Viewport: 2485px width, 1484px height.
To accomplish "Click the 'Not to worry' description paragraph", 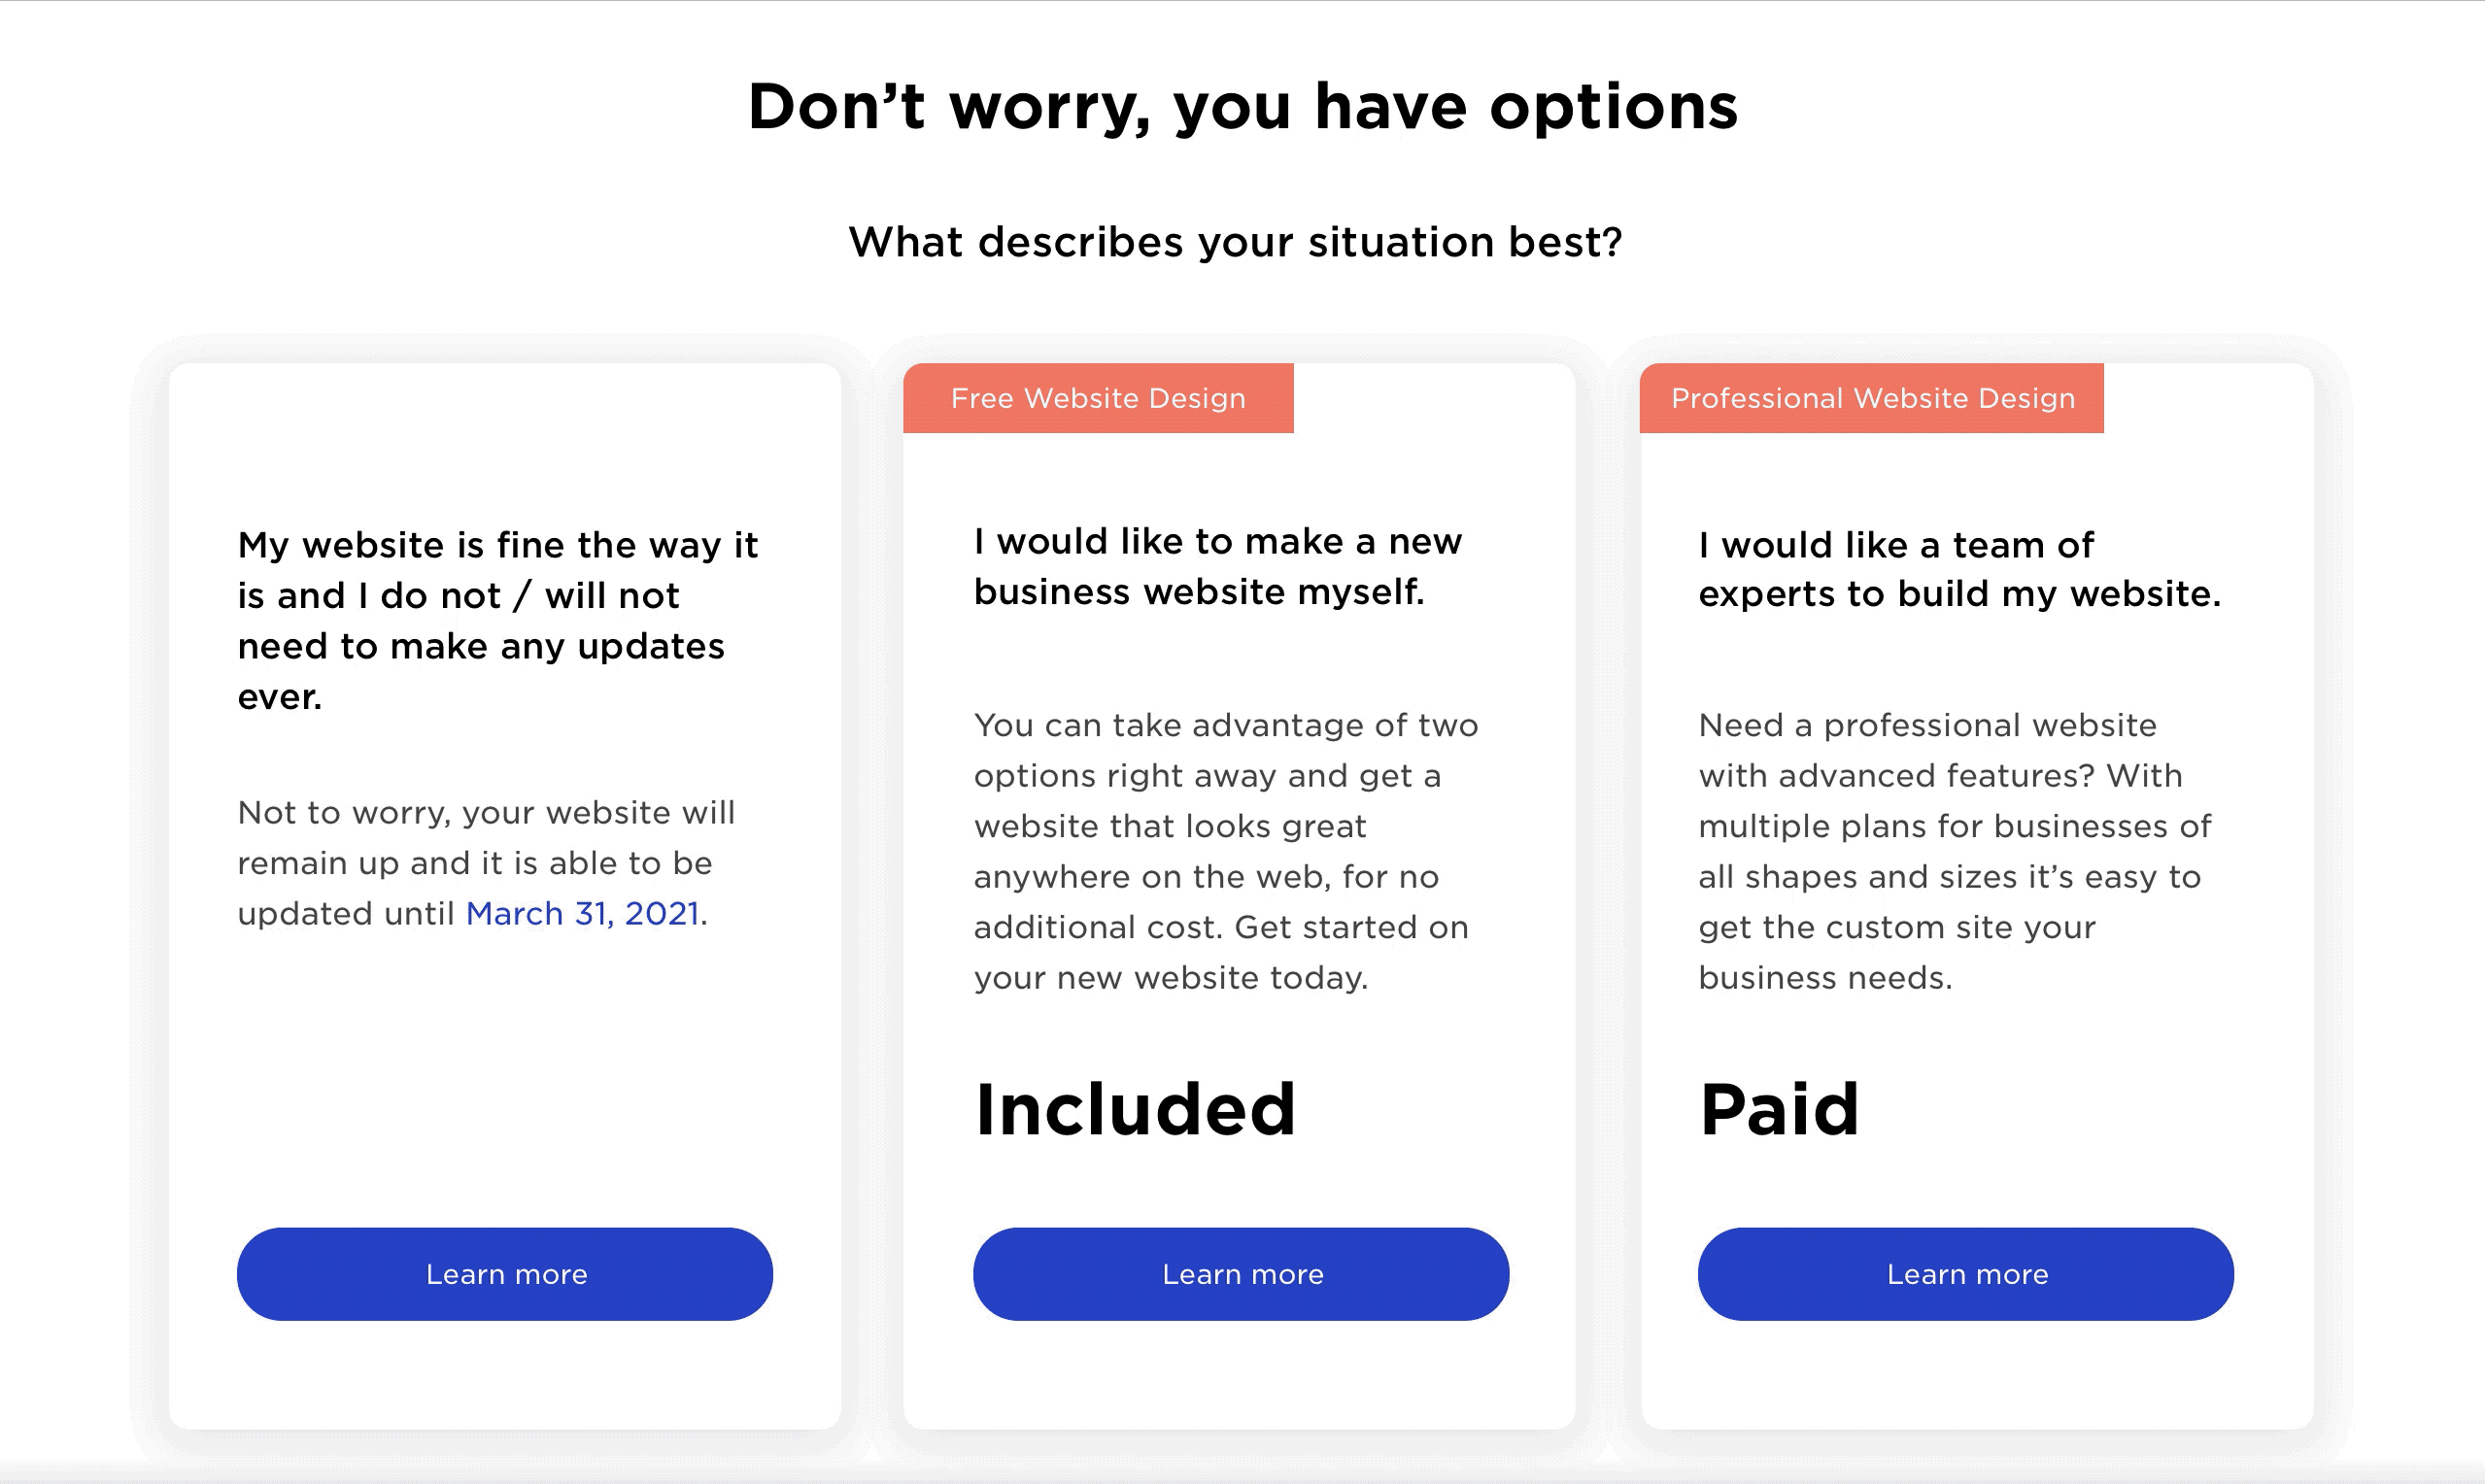I will click(486, 862).
